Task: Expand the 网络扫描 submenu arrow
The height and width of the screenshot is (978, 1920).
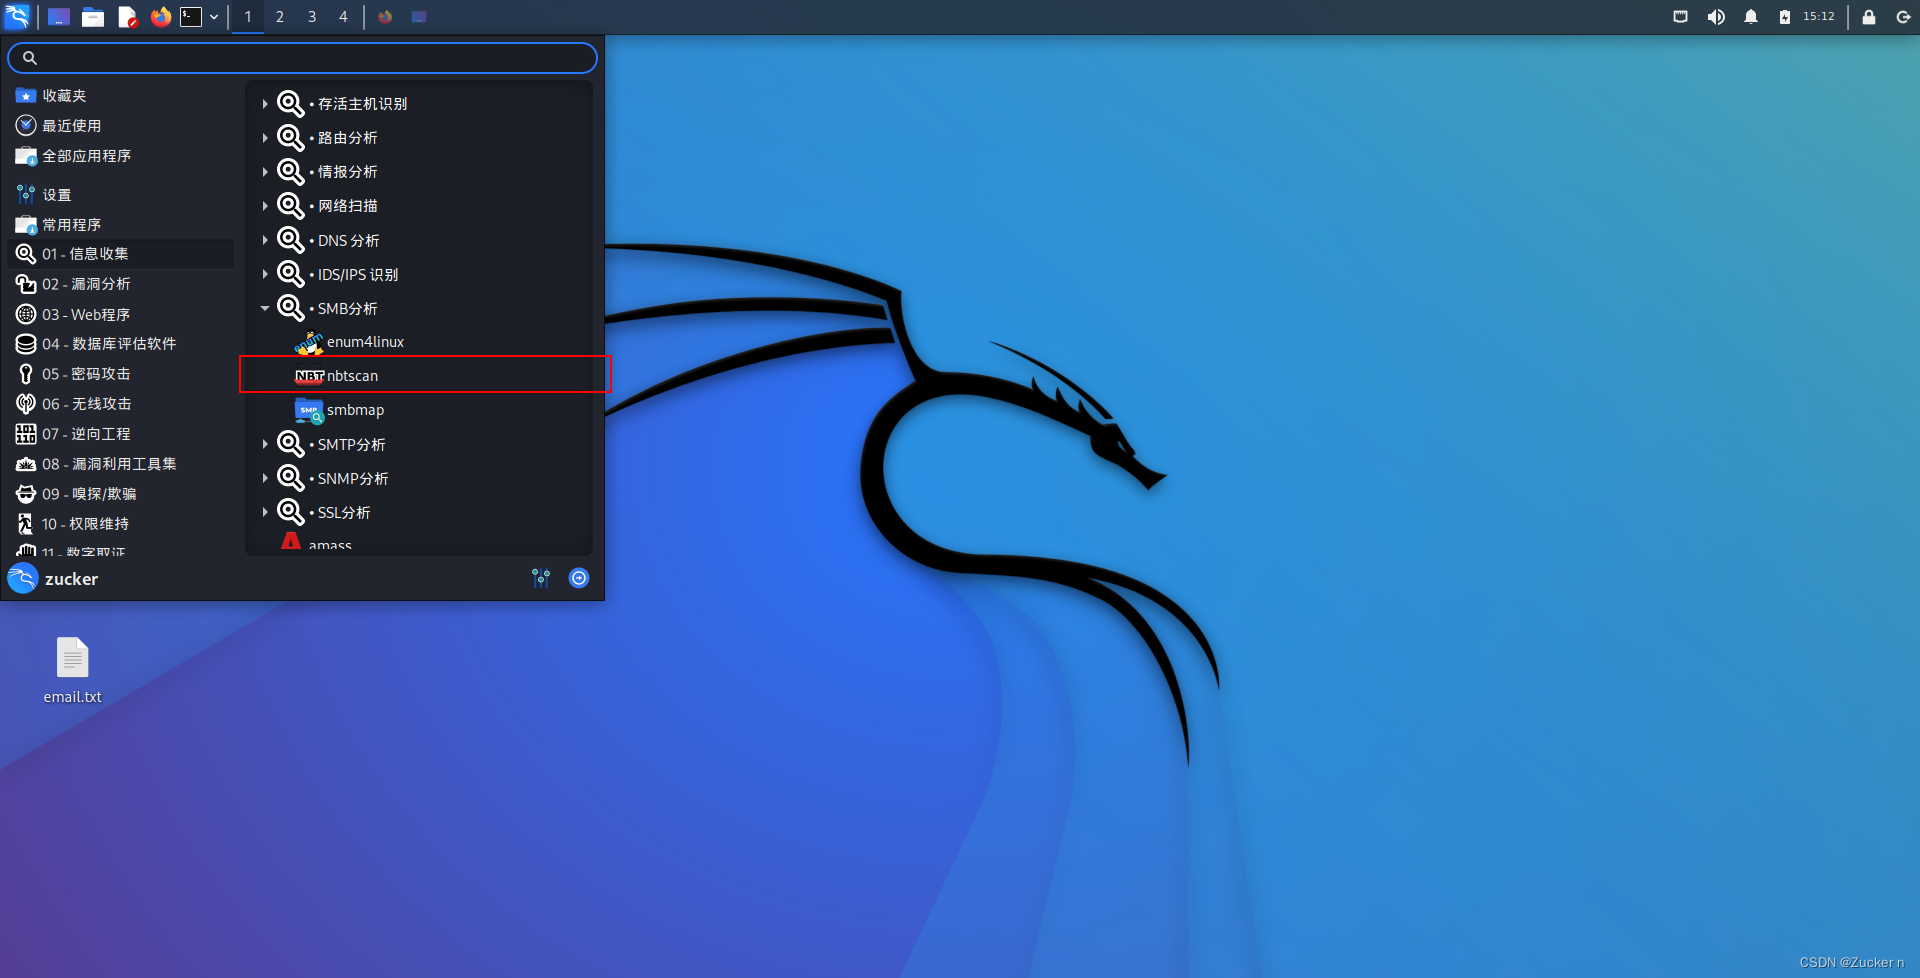Action: pyautogui.click(x=265, y=206)
